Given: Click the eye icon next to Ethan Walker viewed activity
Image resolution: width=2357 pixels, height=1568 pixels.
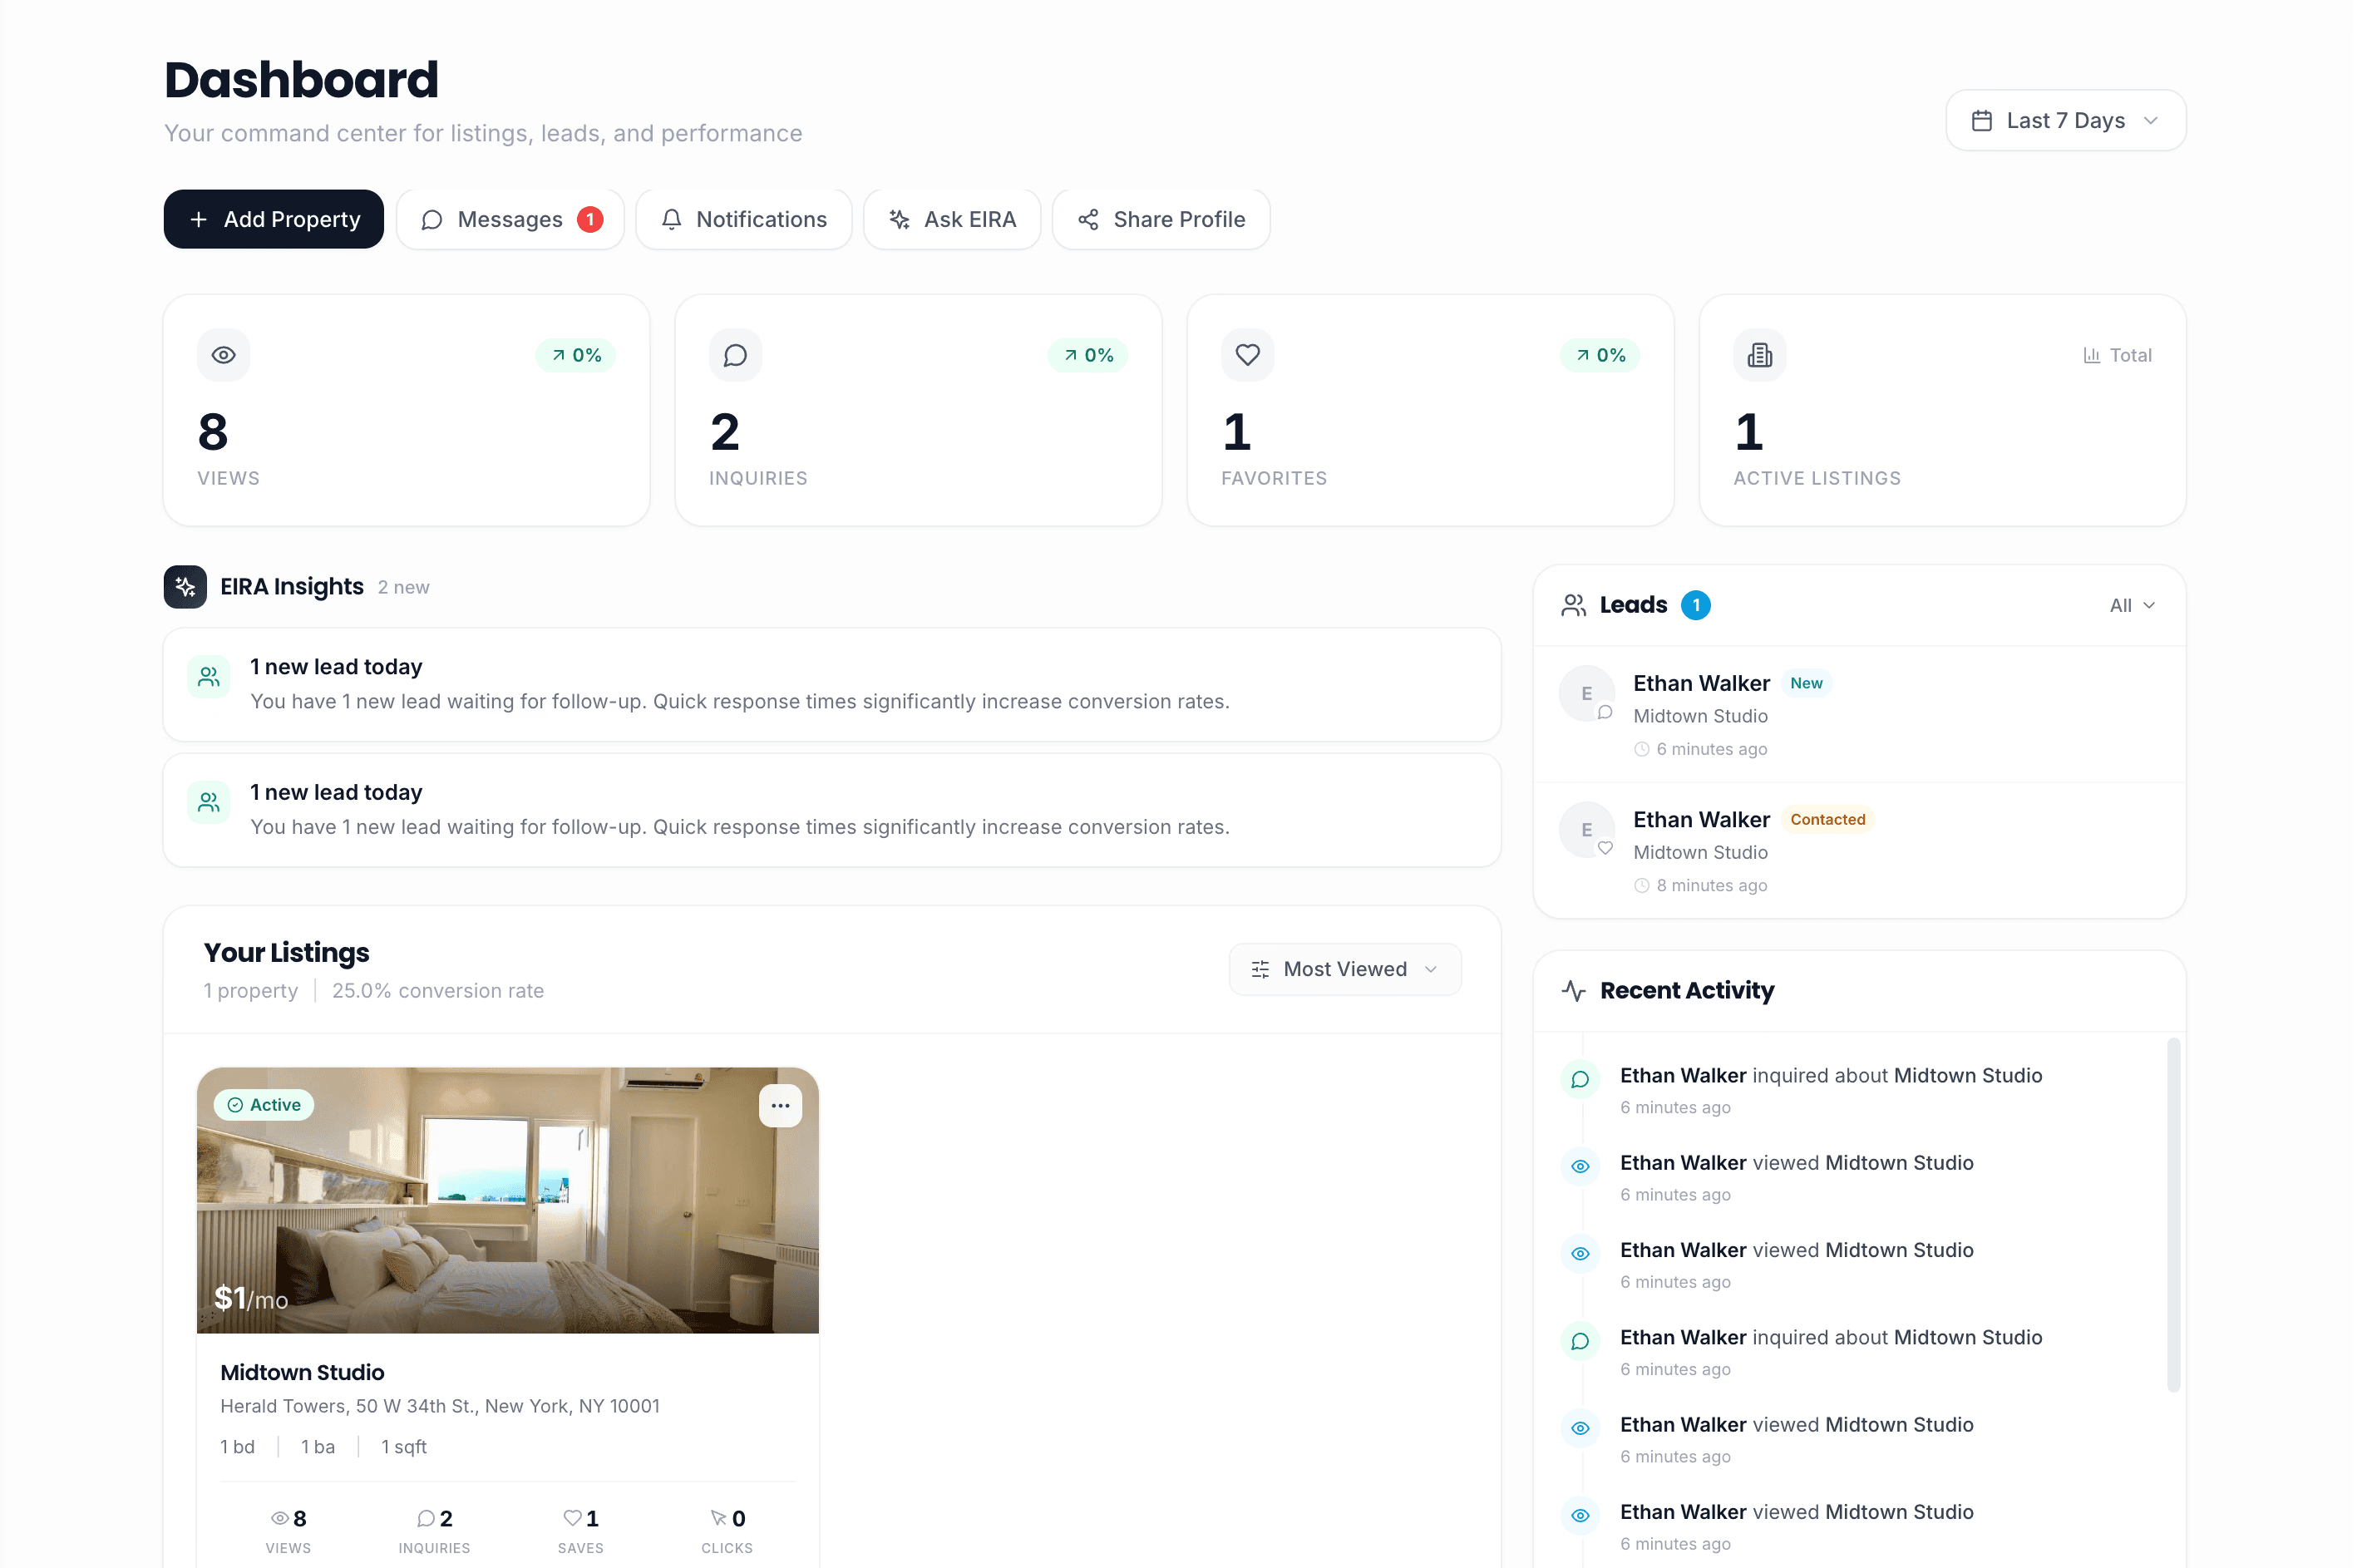Looking at the screenshot, I should coord(1580,1166).
